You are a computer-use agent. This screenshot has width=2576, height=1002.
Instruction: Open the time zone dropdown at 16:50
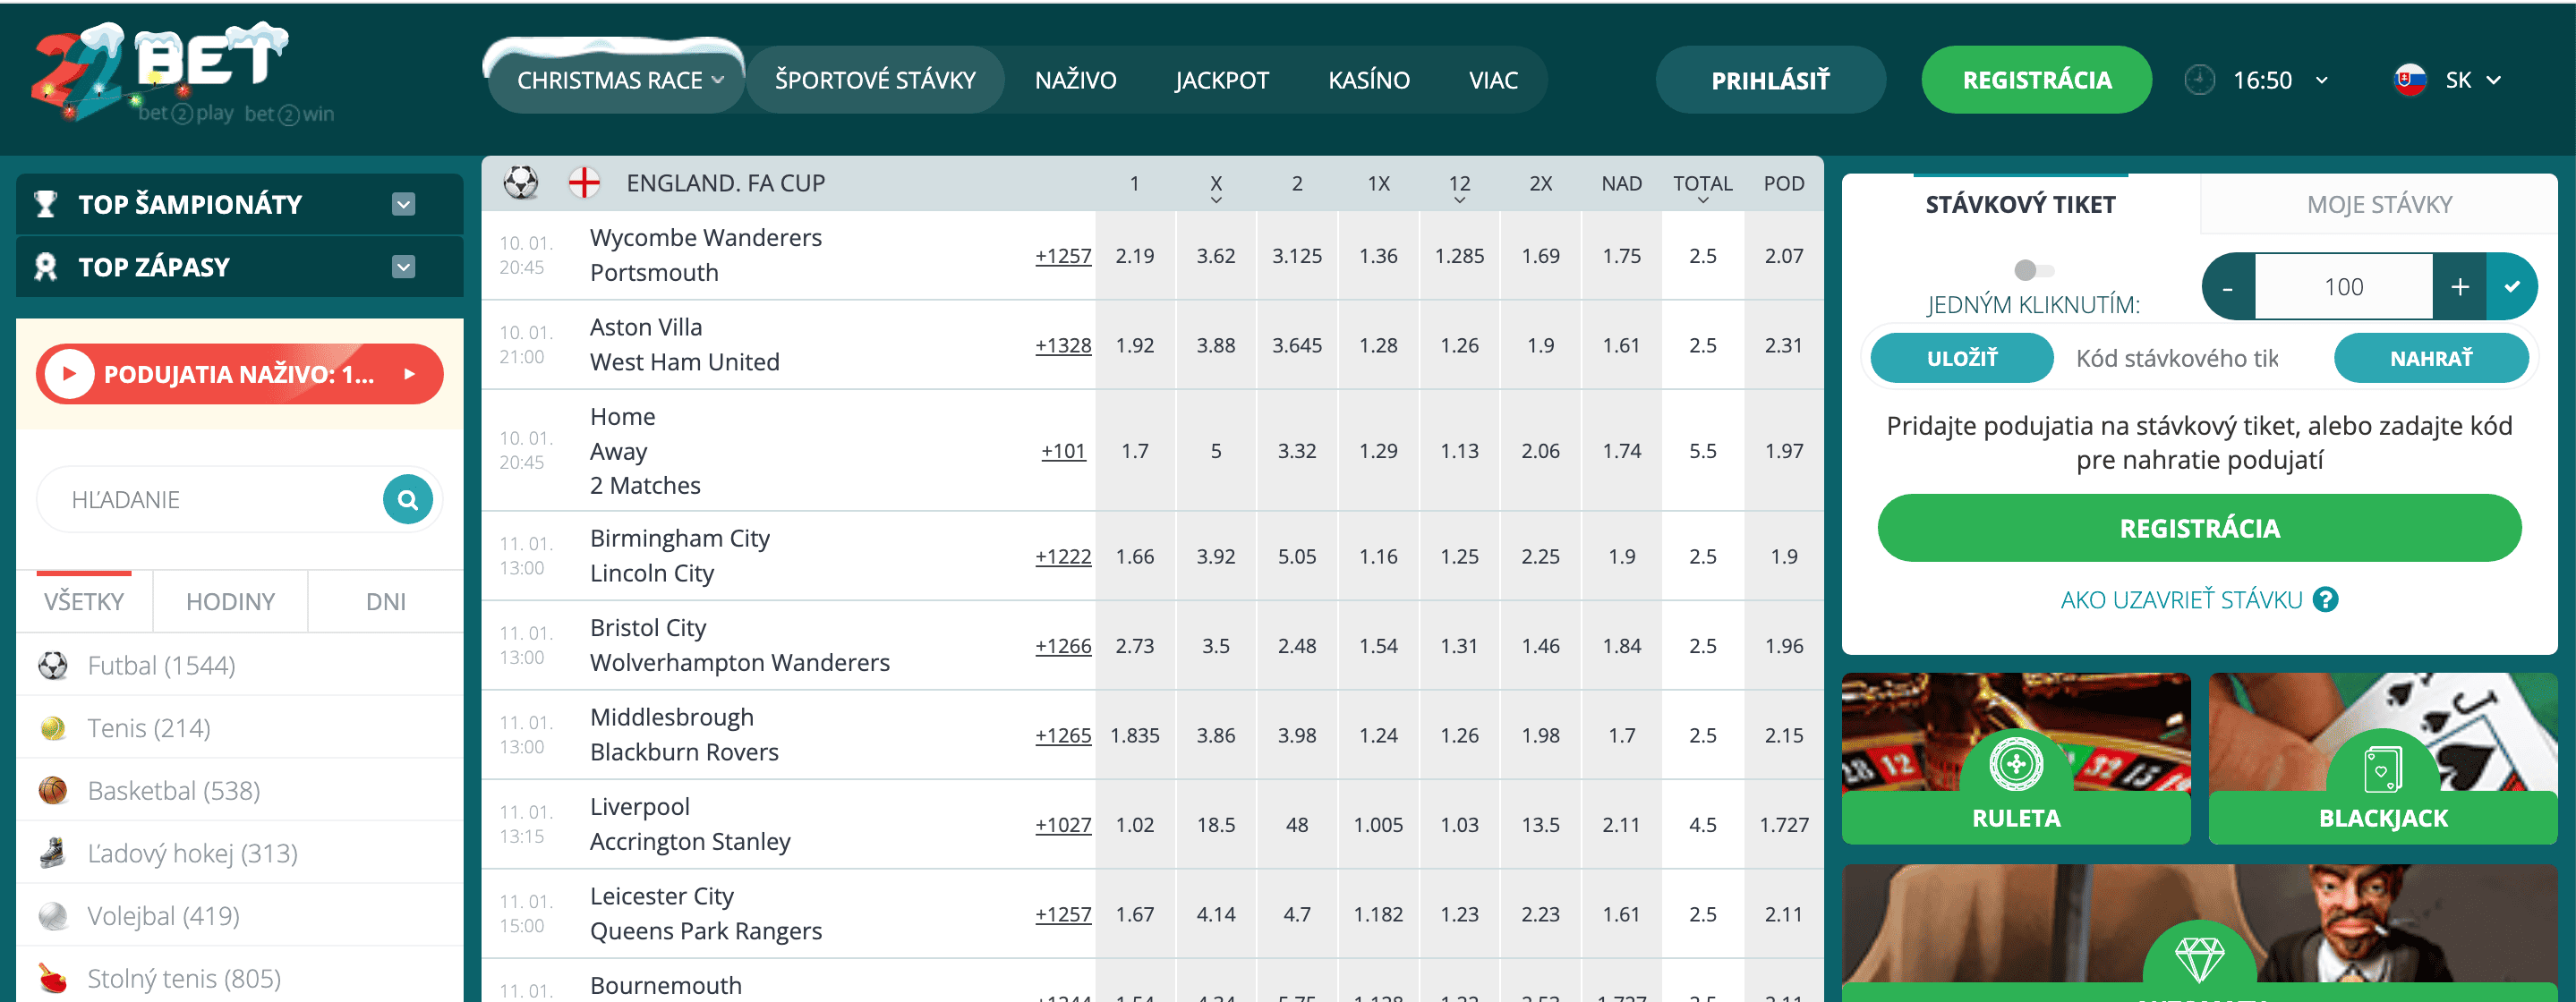pos(2322,81)
